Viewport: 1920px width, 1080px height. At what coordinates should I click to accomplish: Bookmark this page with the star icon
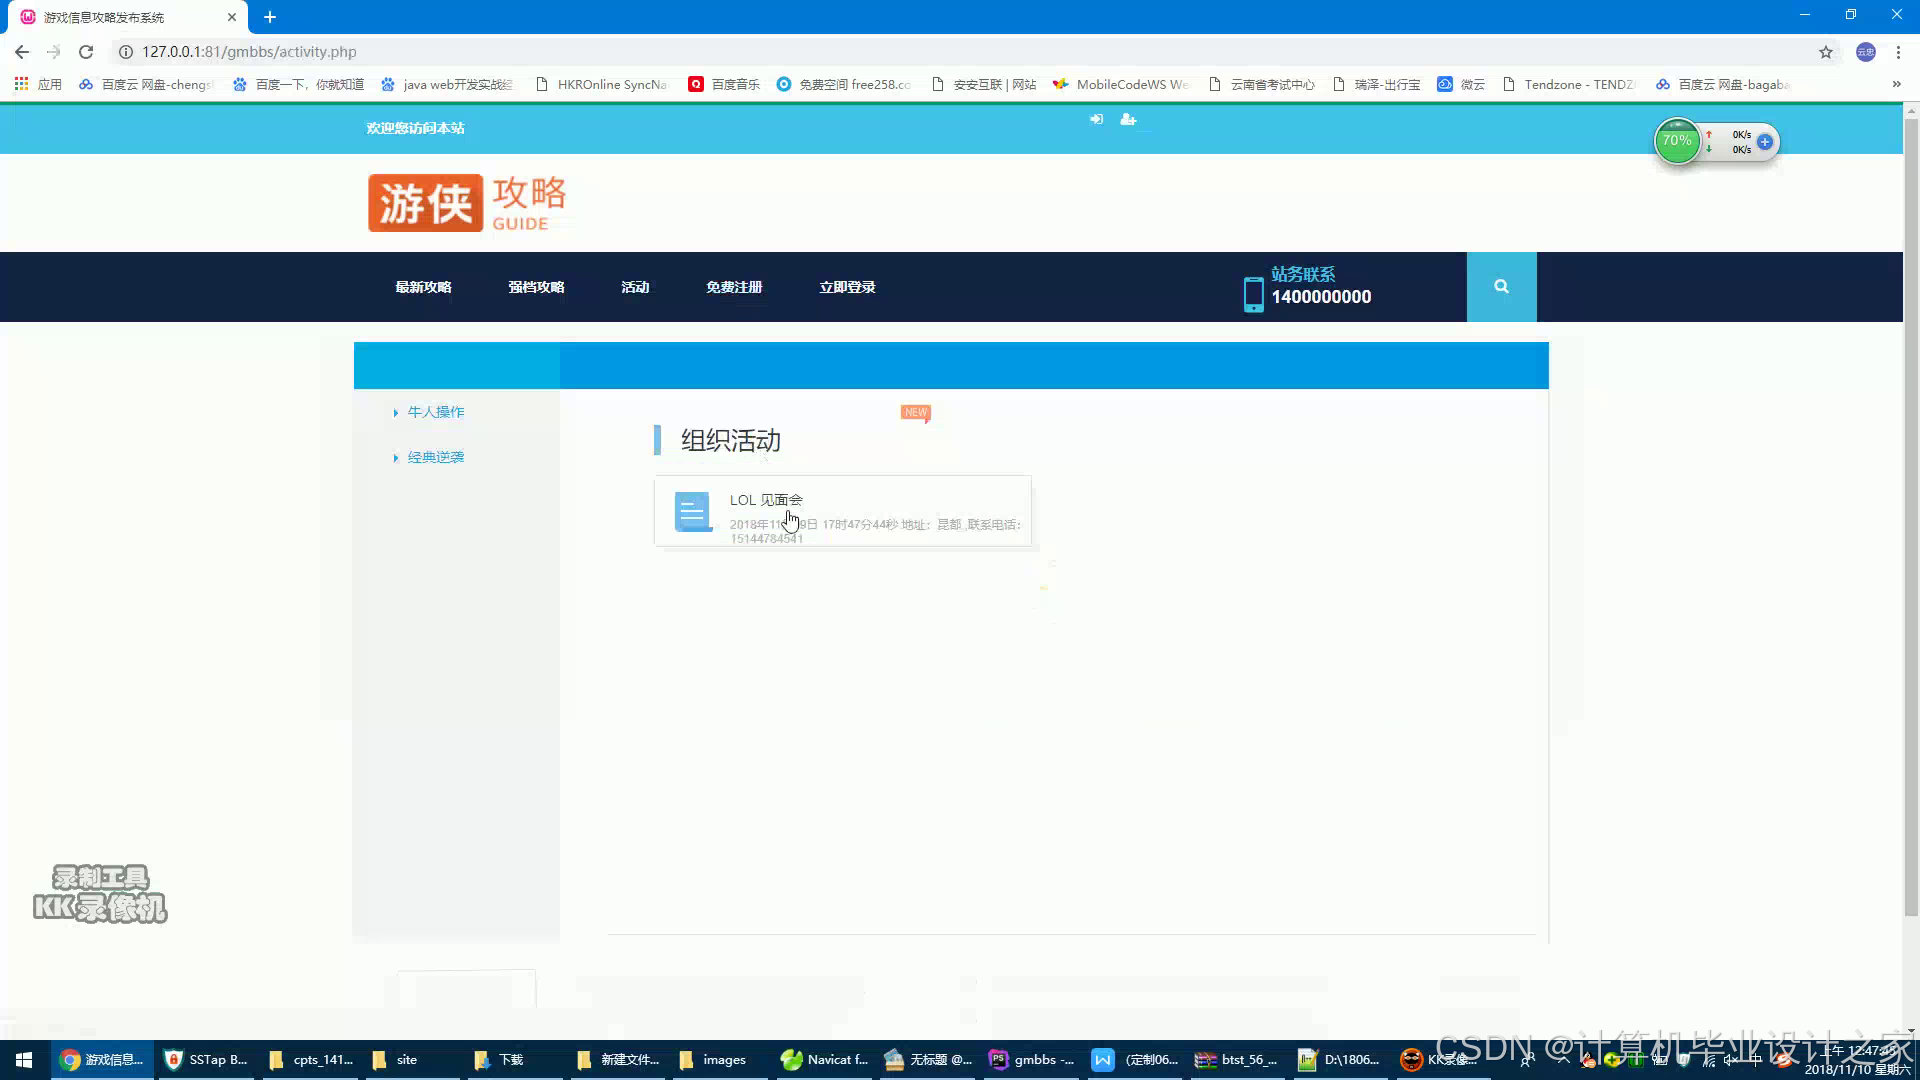coord(1826,52)
